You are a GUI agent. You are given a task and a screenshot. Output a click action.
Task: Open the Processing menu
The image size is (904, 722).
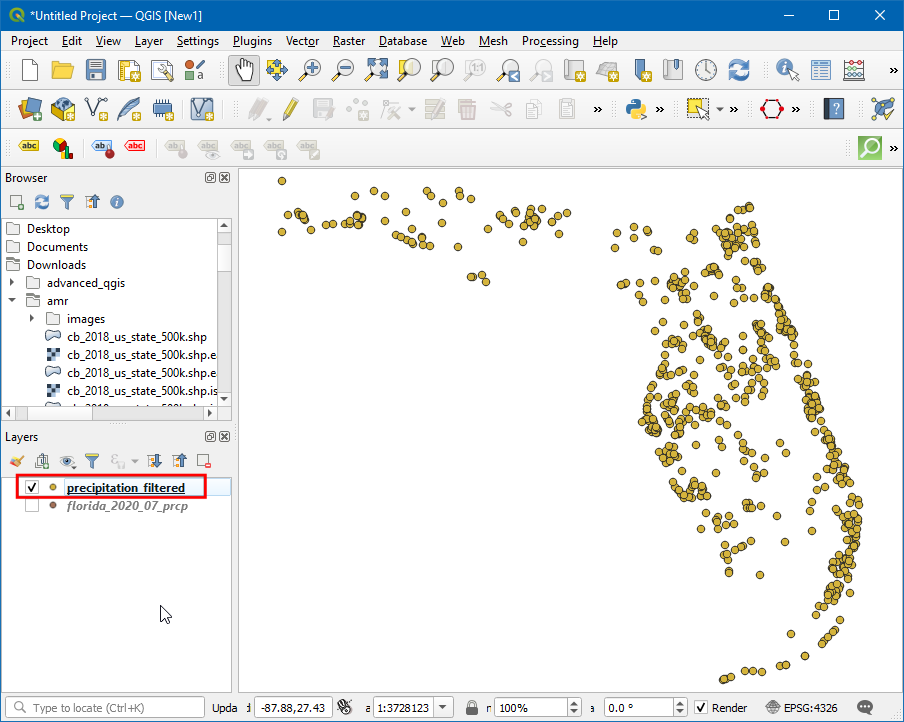(549, 41)
